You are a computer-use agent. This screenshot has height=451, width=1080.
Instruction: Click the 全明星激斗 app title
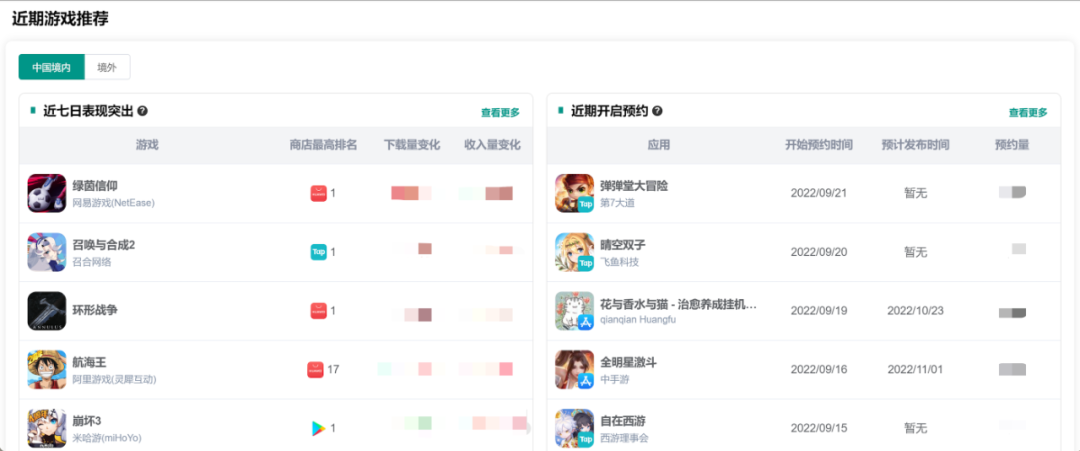coord(628,362)
